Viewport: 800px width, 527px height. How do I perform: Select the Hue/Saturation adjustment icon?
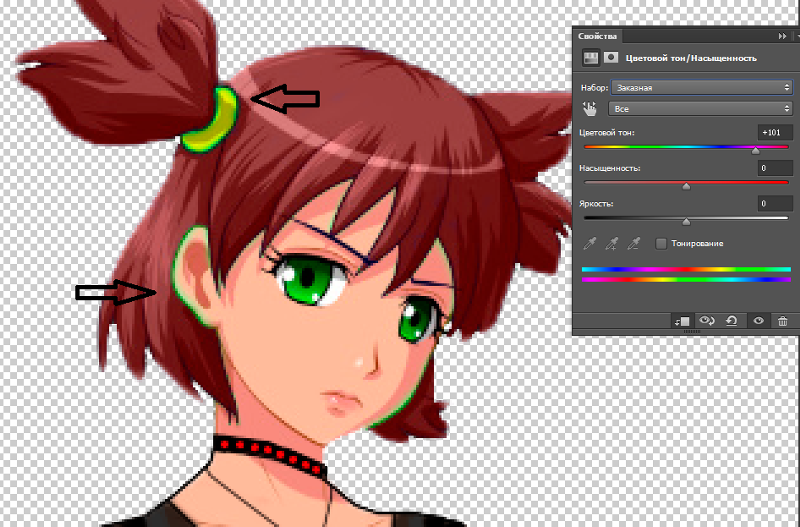pyautogui.click(x=591, y=58)
